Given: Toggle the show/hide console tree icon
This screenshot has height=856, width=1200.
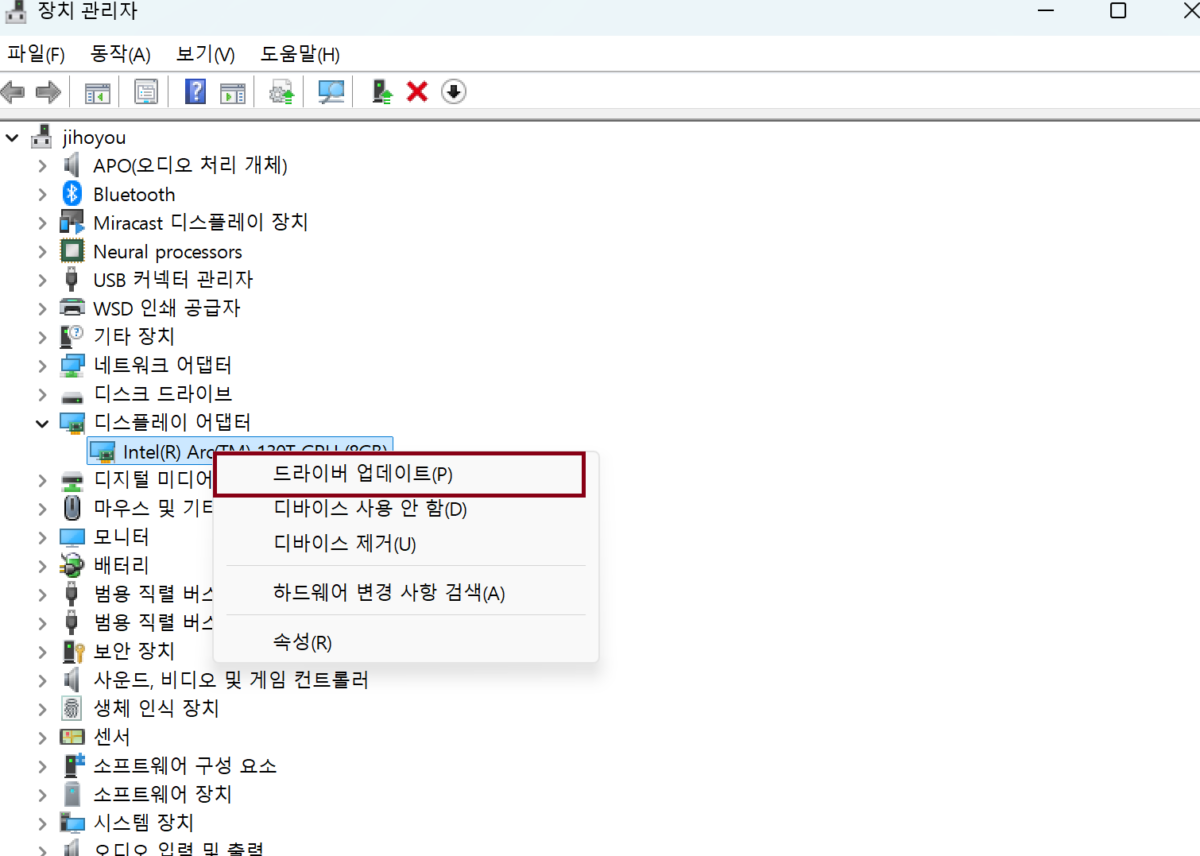Looking at the screenshot, I should click(97, 93).
